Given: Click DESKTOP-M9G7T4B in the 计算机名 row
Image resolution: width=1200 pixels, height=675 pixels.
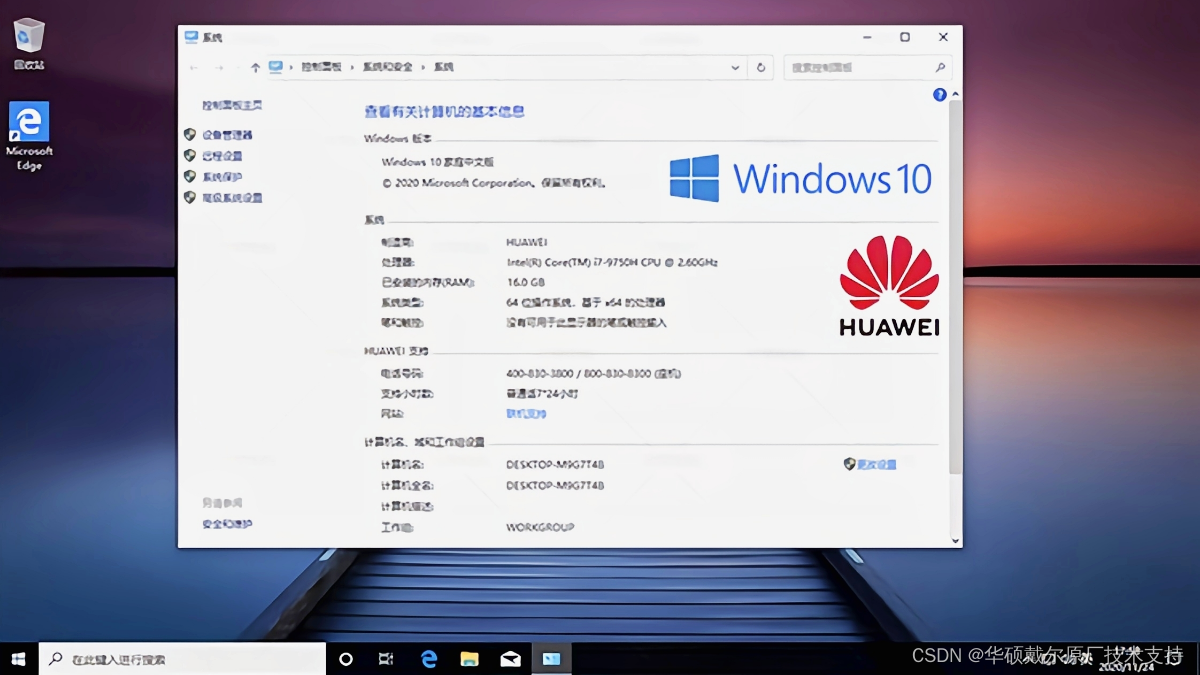Looking at the screenshot, I should (x=555, y=465).
